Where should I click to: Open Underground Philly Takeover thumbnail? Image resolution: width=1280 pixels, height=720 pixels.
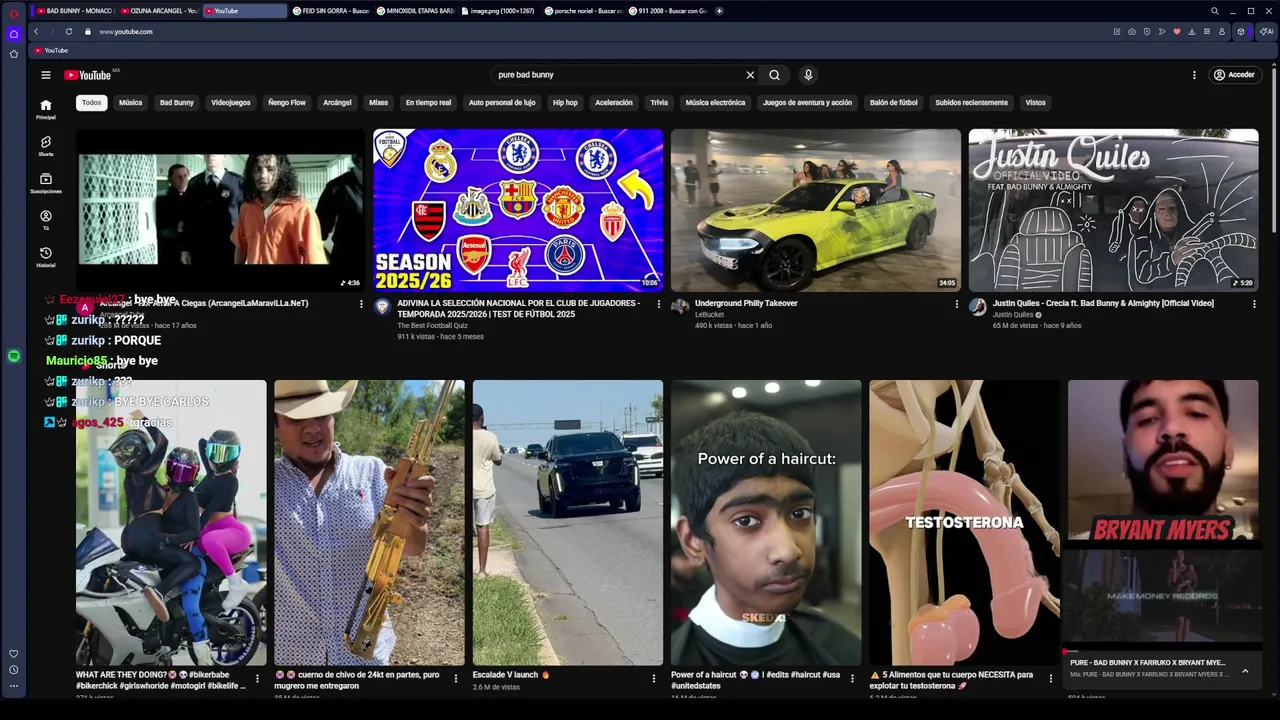[x=815, y=210]
